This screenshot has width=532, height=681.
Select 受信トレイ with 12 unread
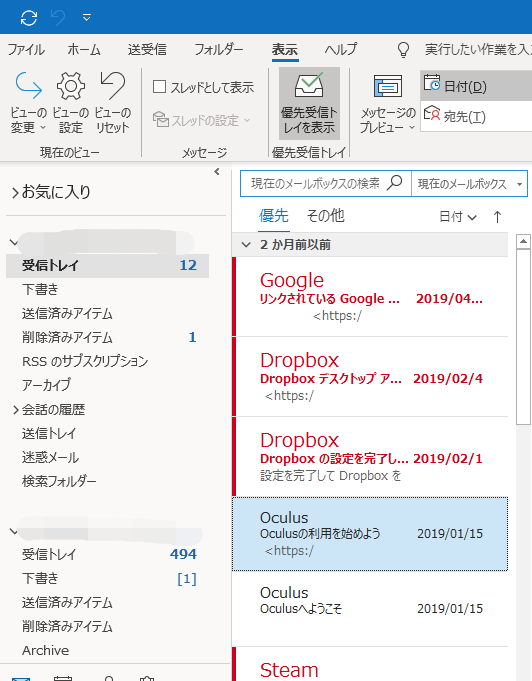(x=107, y=265)
